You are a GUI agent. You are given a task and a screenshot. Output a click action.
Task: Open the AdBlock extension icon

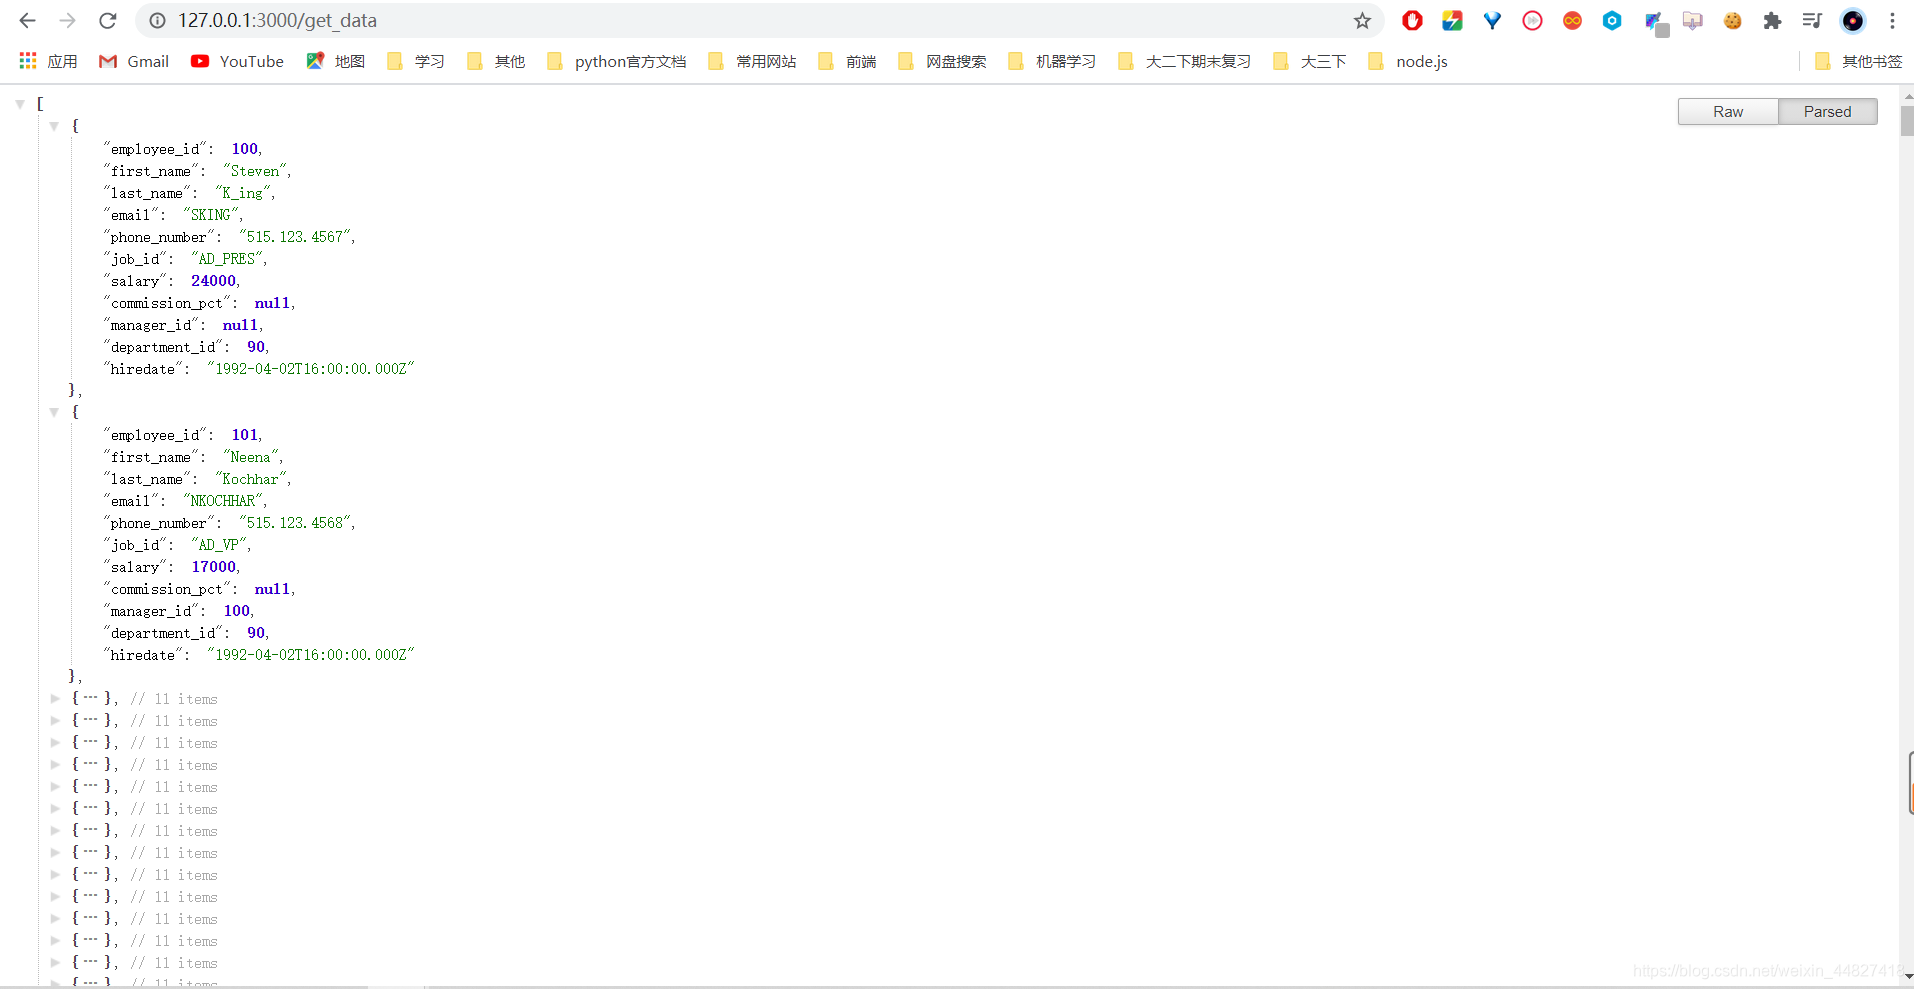1412,20
